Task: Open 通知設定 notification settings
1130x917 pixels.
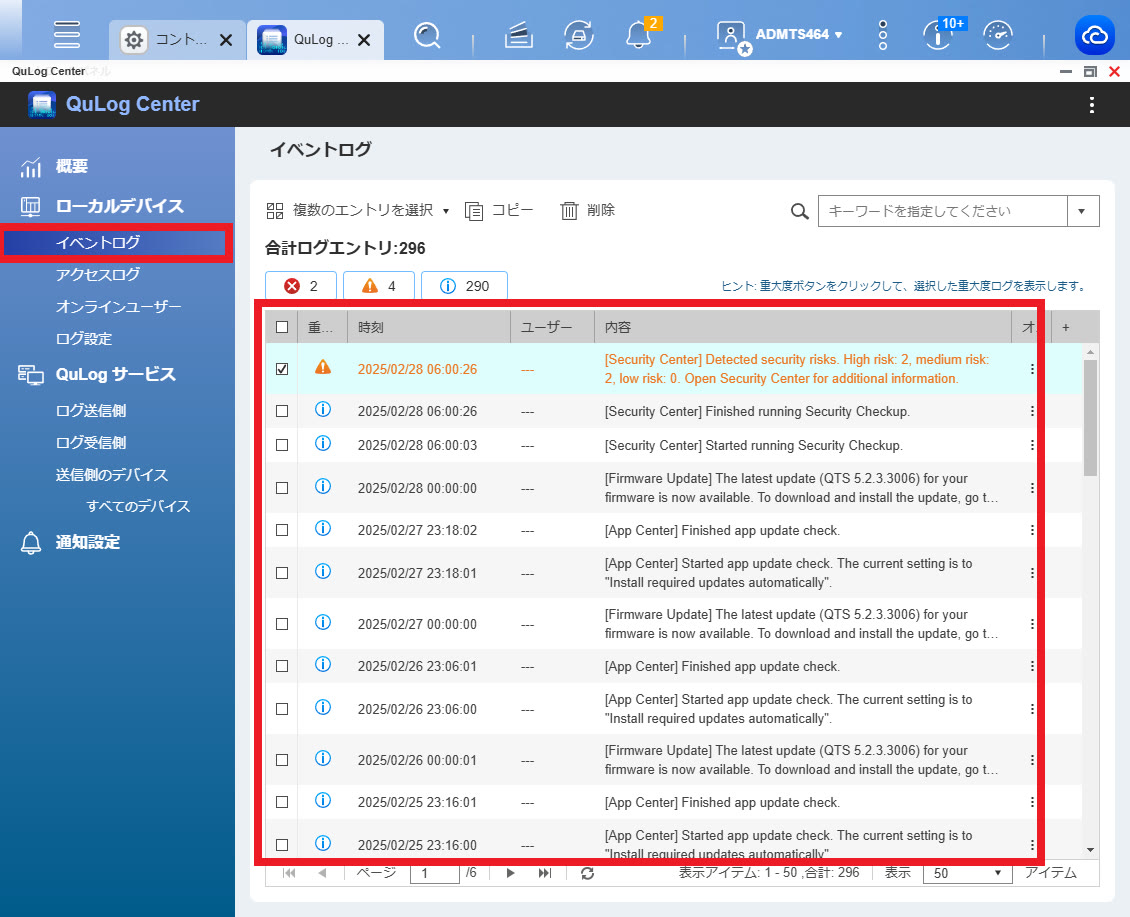Action: (87, 542)
